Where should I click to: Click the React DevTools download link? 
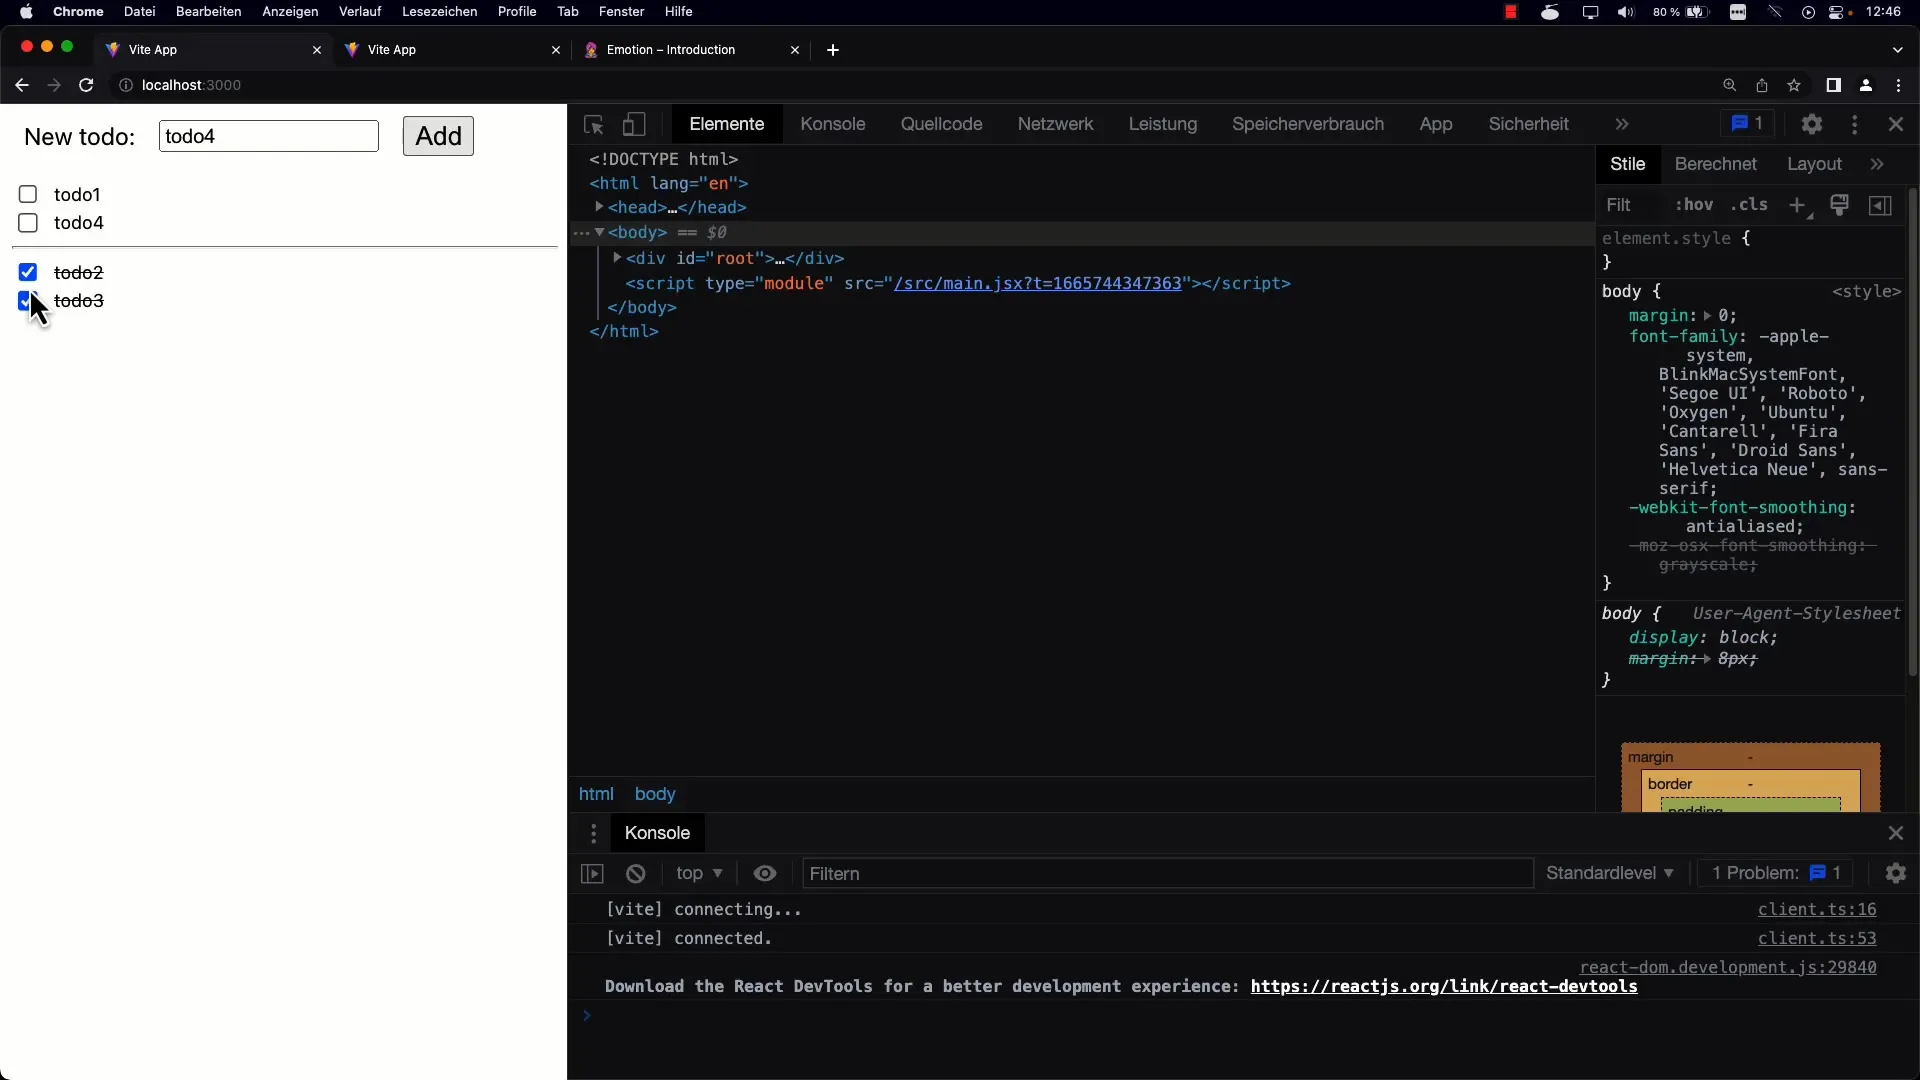1444,986
